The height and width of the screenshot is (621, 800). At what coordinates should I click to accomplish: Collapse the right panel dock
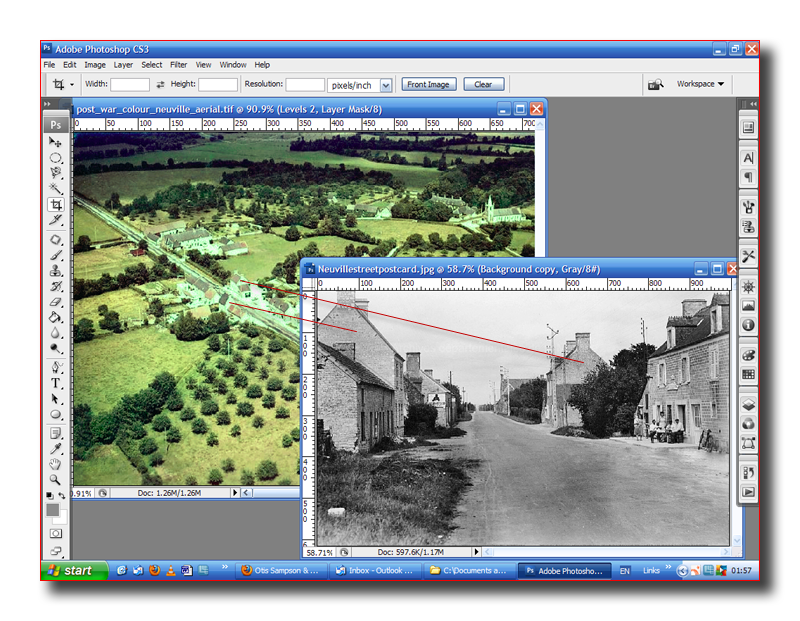[753, 104]
